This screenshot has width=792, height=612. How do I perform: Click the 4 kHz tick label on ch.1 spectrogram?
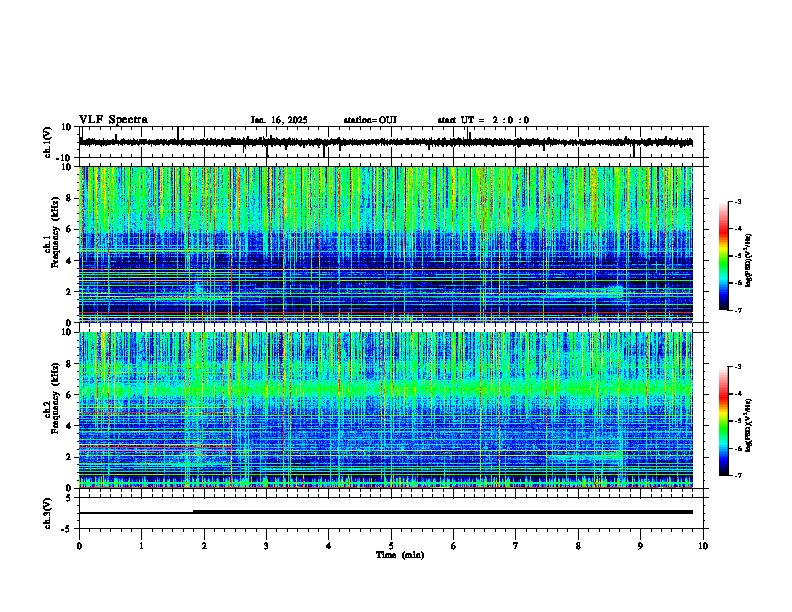[69, 261]
